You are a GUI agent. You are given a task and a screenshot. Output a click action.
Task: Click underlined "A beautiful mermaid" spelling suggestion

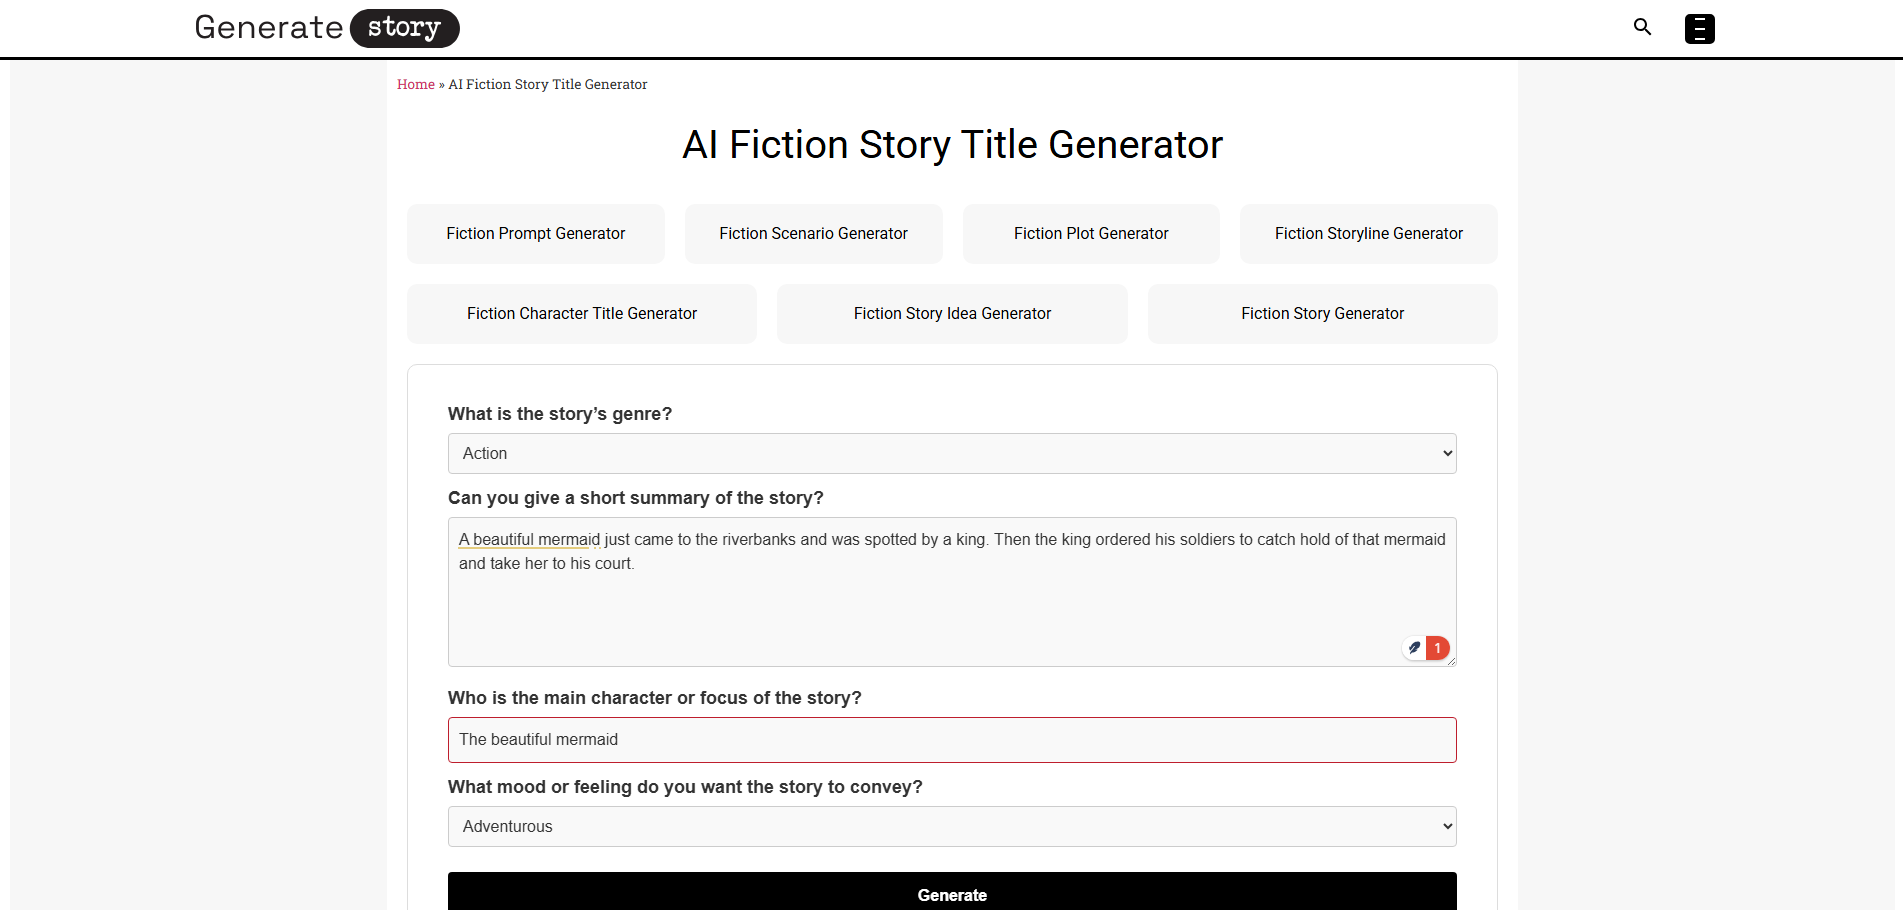click(528, 539)
